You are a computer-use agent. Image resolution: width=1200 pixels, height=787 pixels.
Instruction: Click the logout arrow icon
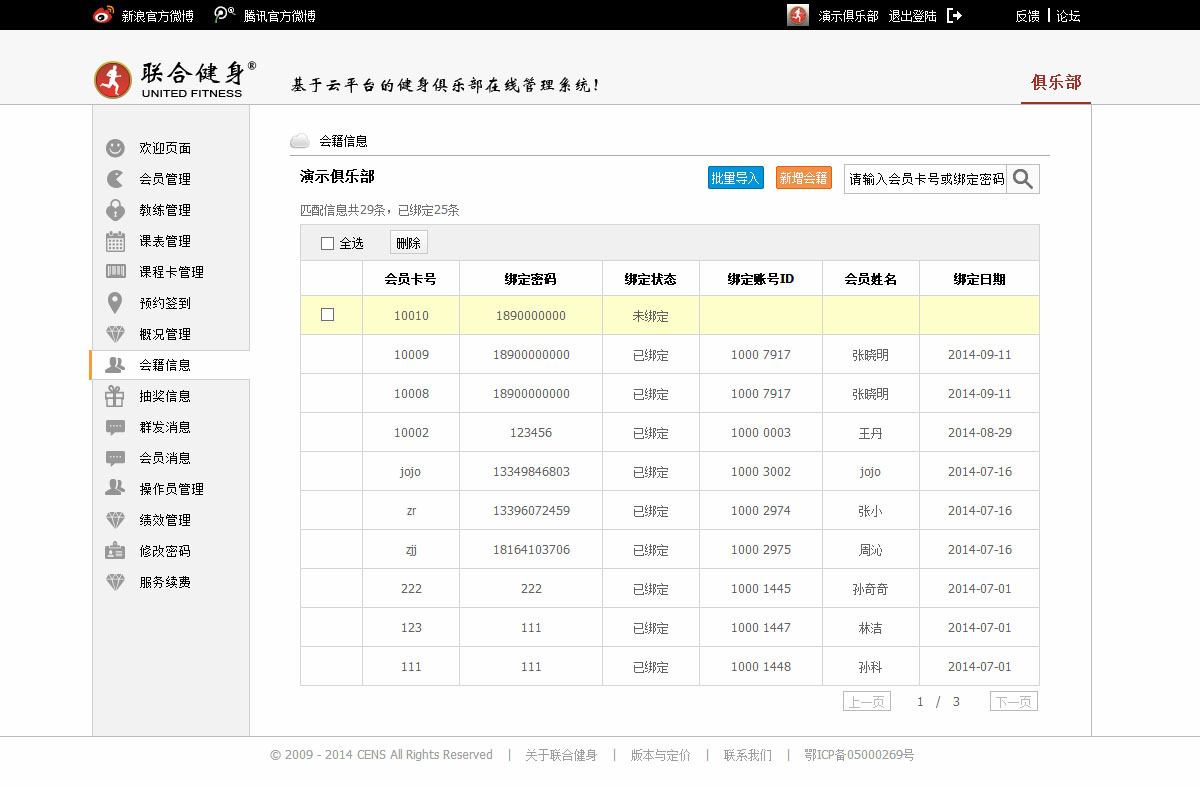954,16
